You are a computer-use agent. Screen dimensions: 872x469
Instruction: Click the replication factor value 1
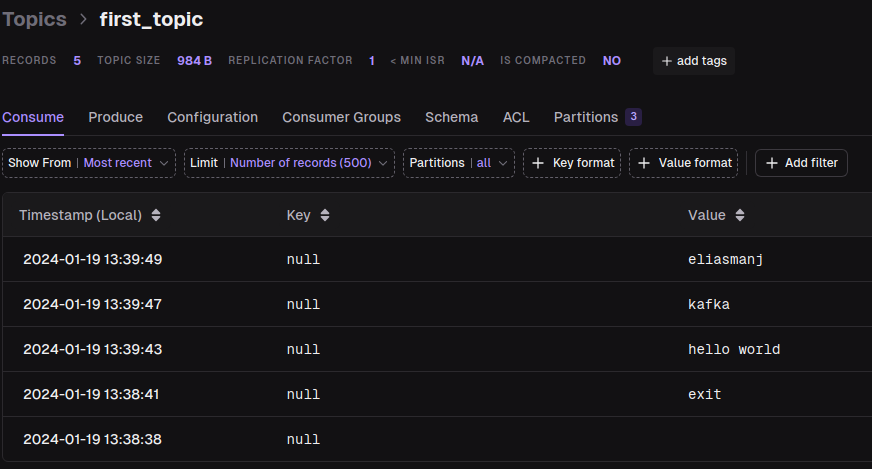pyautogui.click(x=371, y=61)
